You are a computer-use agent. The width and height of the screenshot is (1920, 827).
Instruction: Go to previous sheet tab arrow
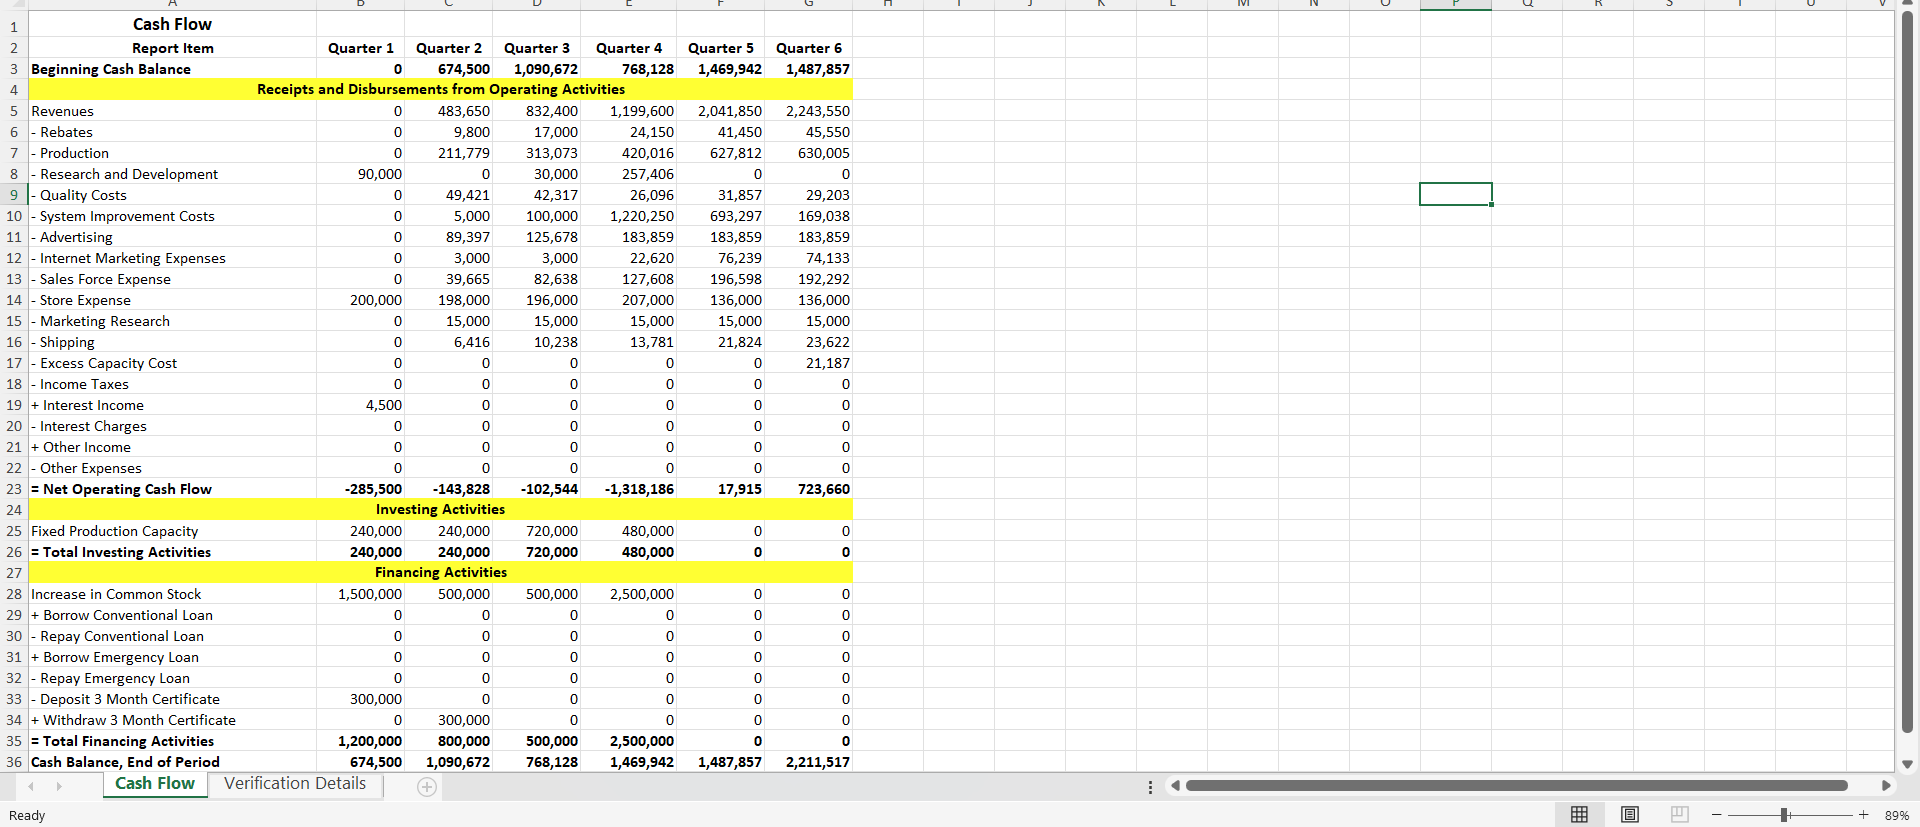(31, 786)
